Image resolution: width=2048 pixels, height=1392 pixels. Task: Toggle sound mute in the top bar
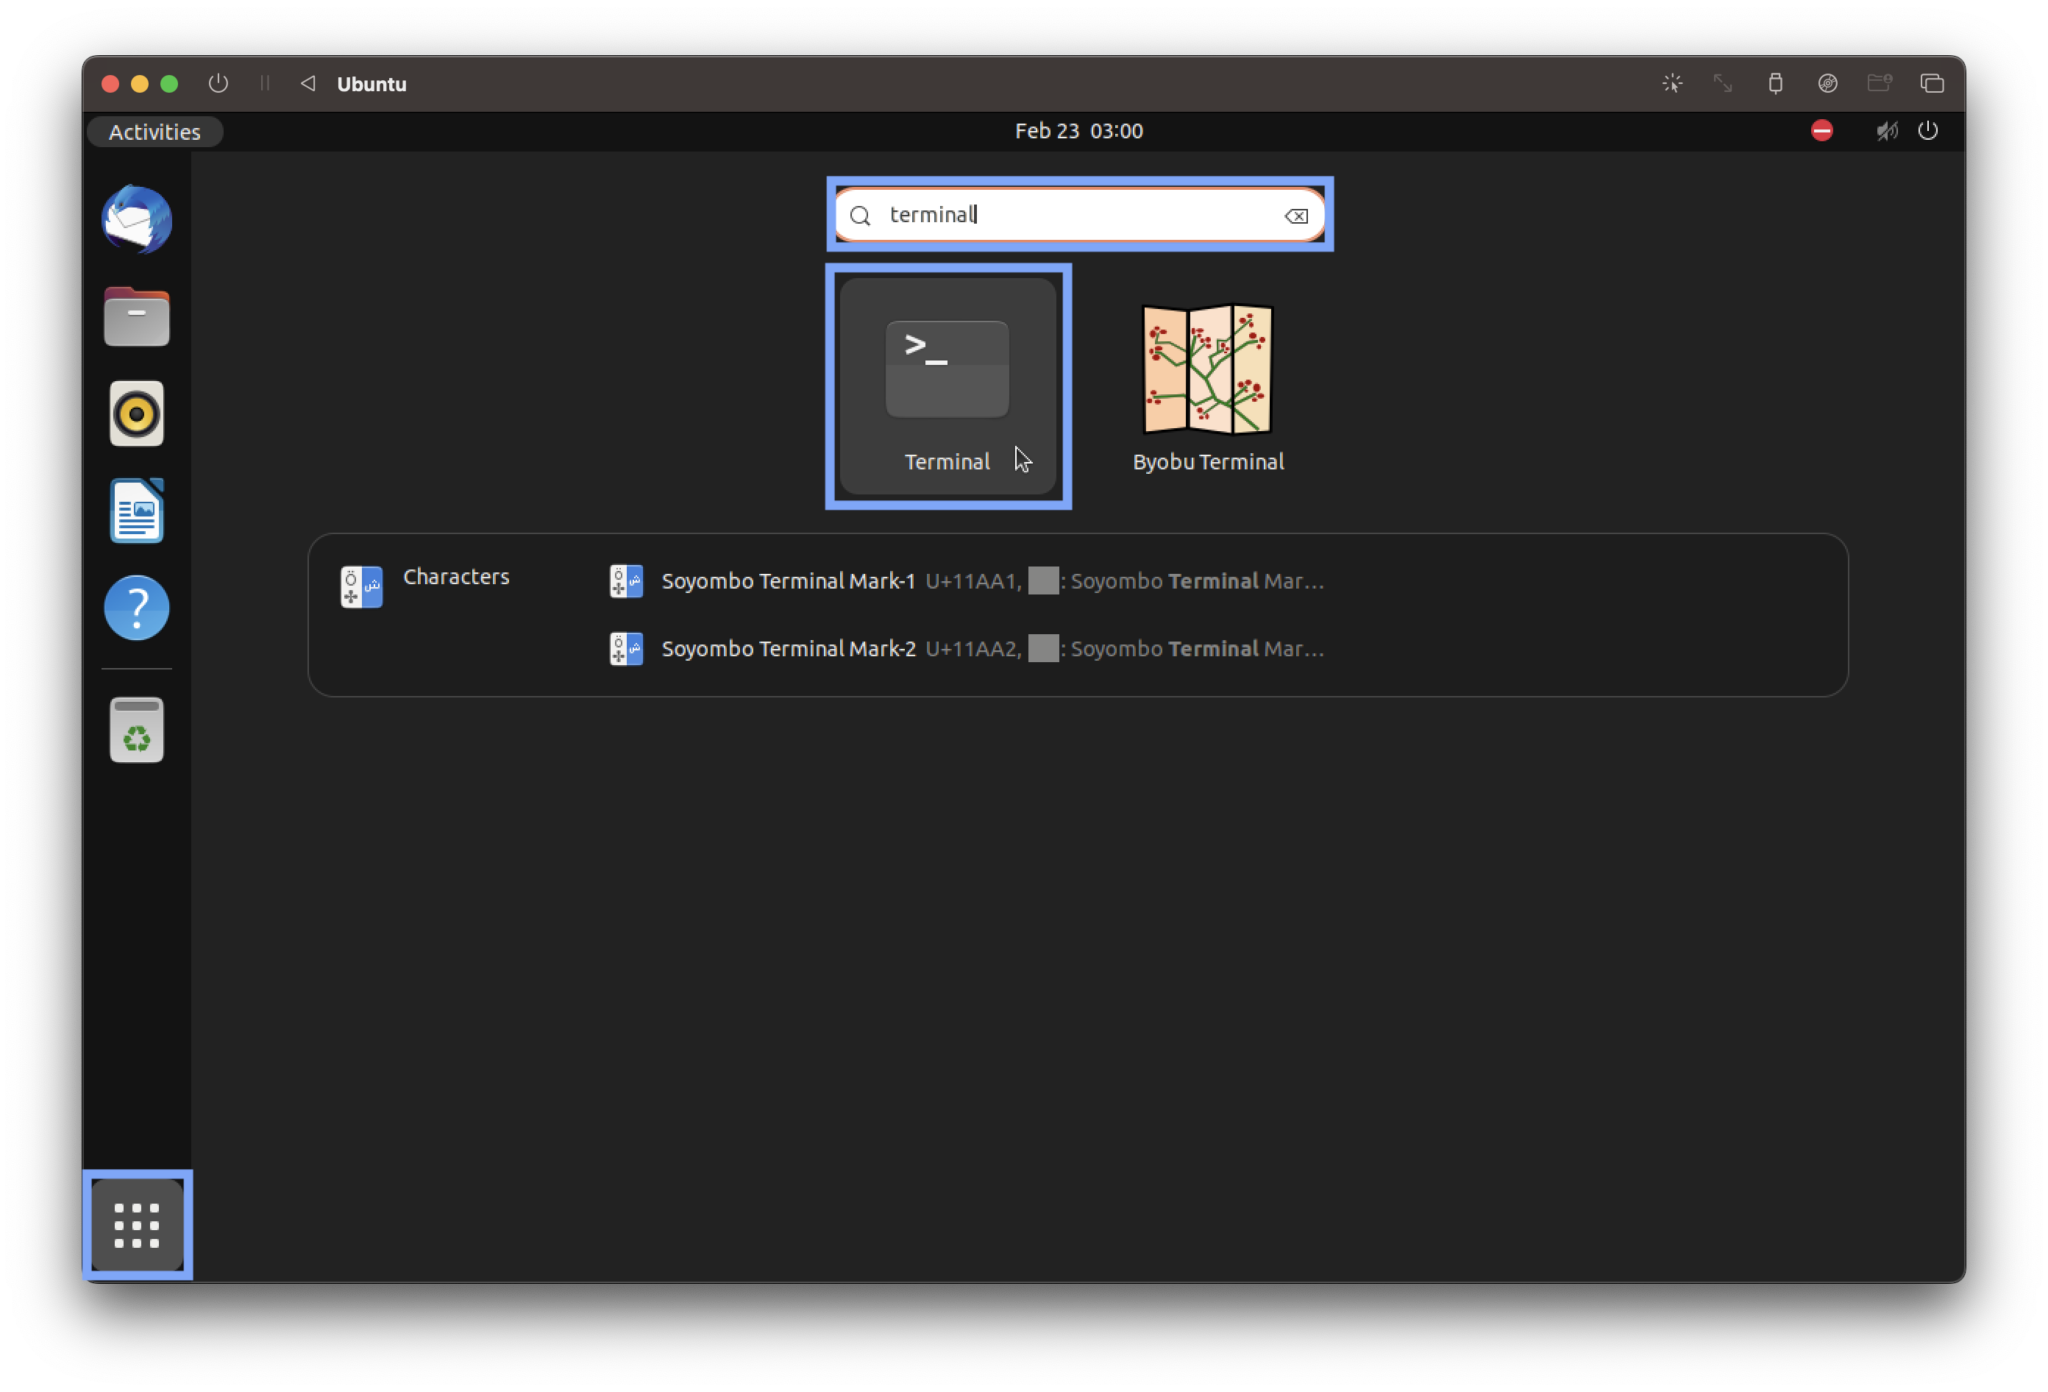click(1886, 130)
